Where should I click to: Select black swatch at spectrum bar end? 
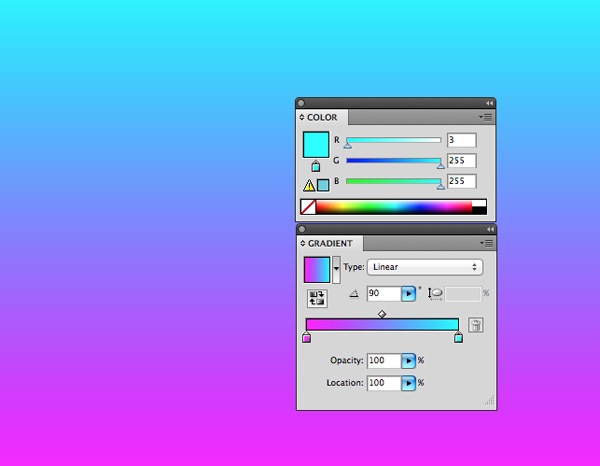[x=479, y=210]
